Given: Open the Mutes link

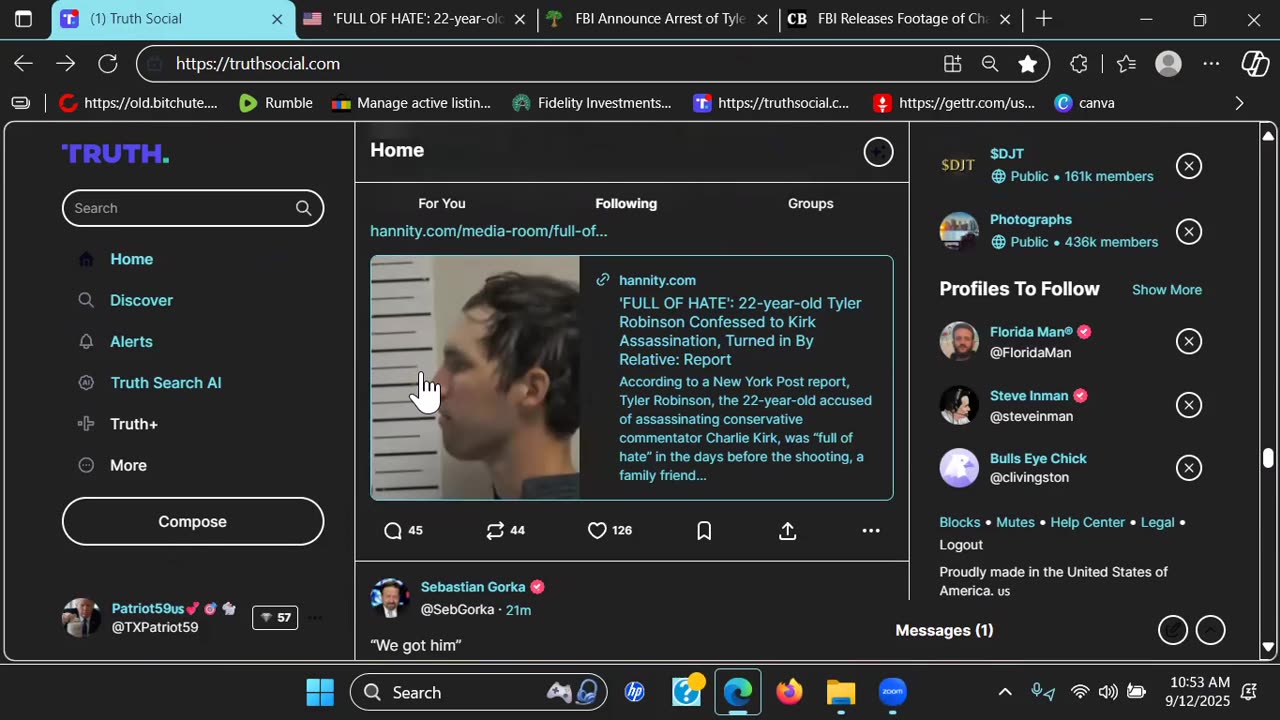Looking at the screenshot, I should pos(1015,522).
